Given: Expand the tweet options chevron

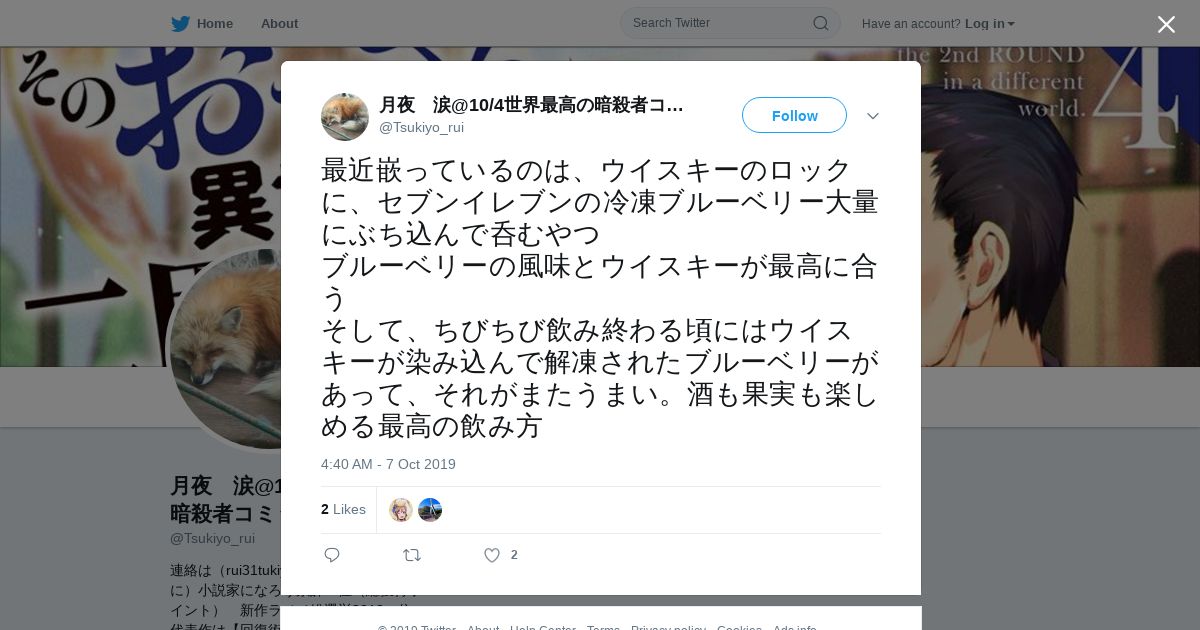Looking at the screenshot, I should coord(873,116).
